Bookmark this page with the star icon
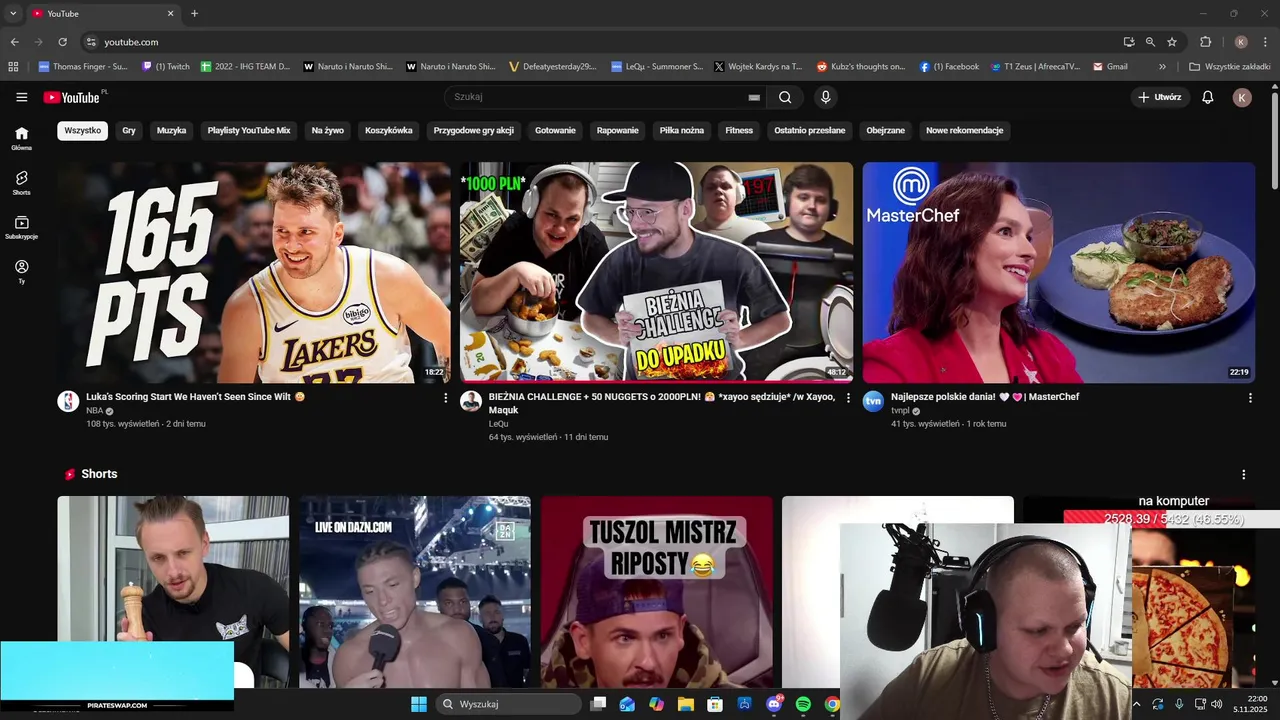 pyautogui.click(x=1172, y=42)
